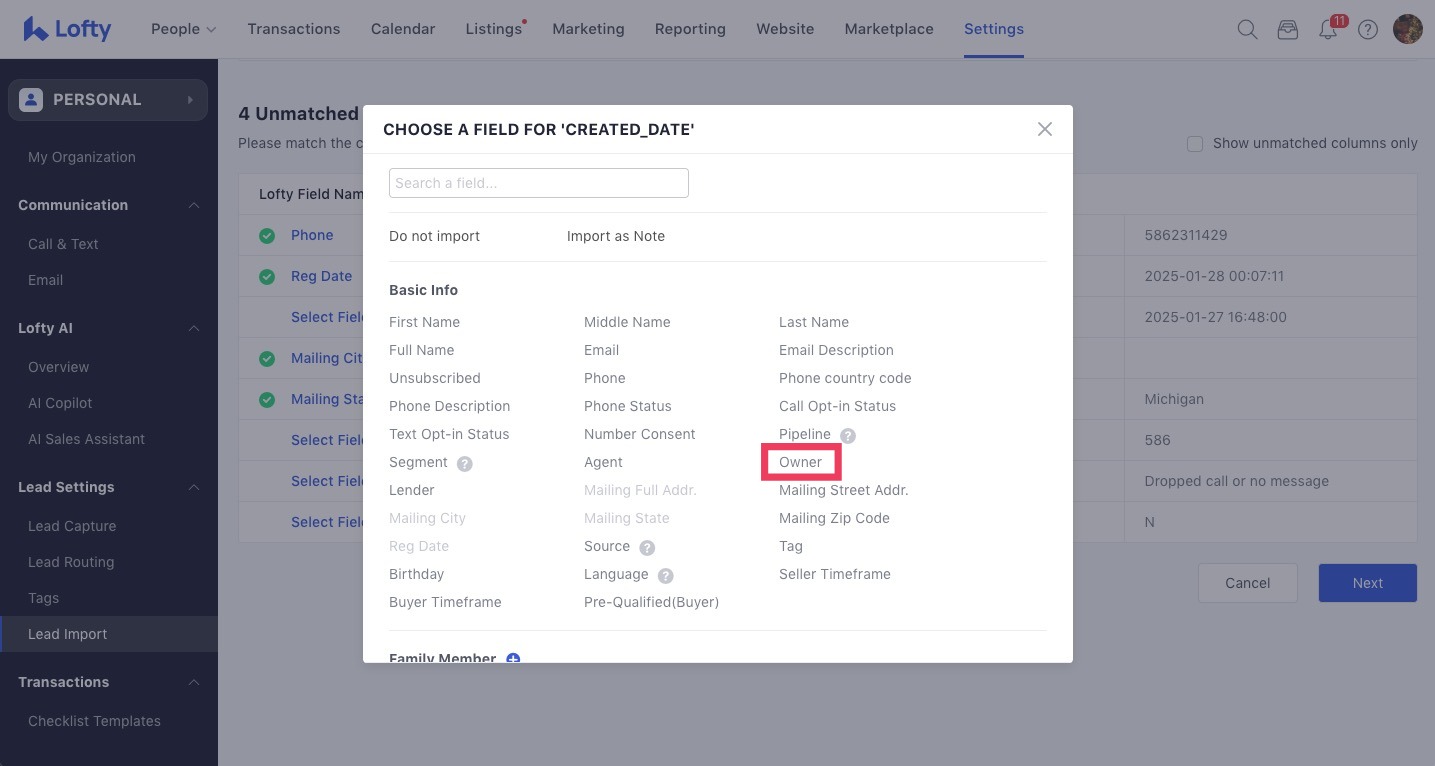Collapse the Communication section
The width and height of the screenshot is (1435, 766).
coord(194,205)
